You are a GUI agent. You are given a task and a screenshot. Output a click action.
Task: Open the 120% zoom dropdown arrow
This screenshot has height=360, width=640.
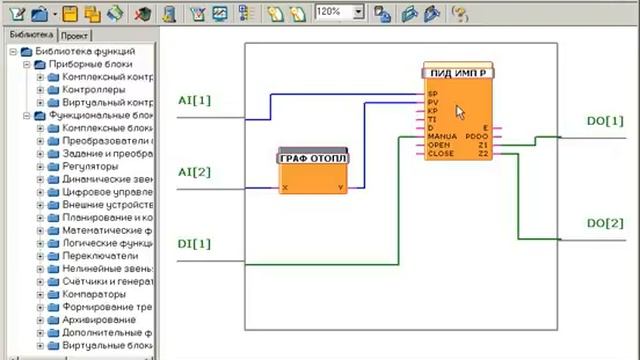point(358,12)
